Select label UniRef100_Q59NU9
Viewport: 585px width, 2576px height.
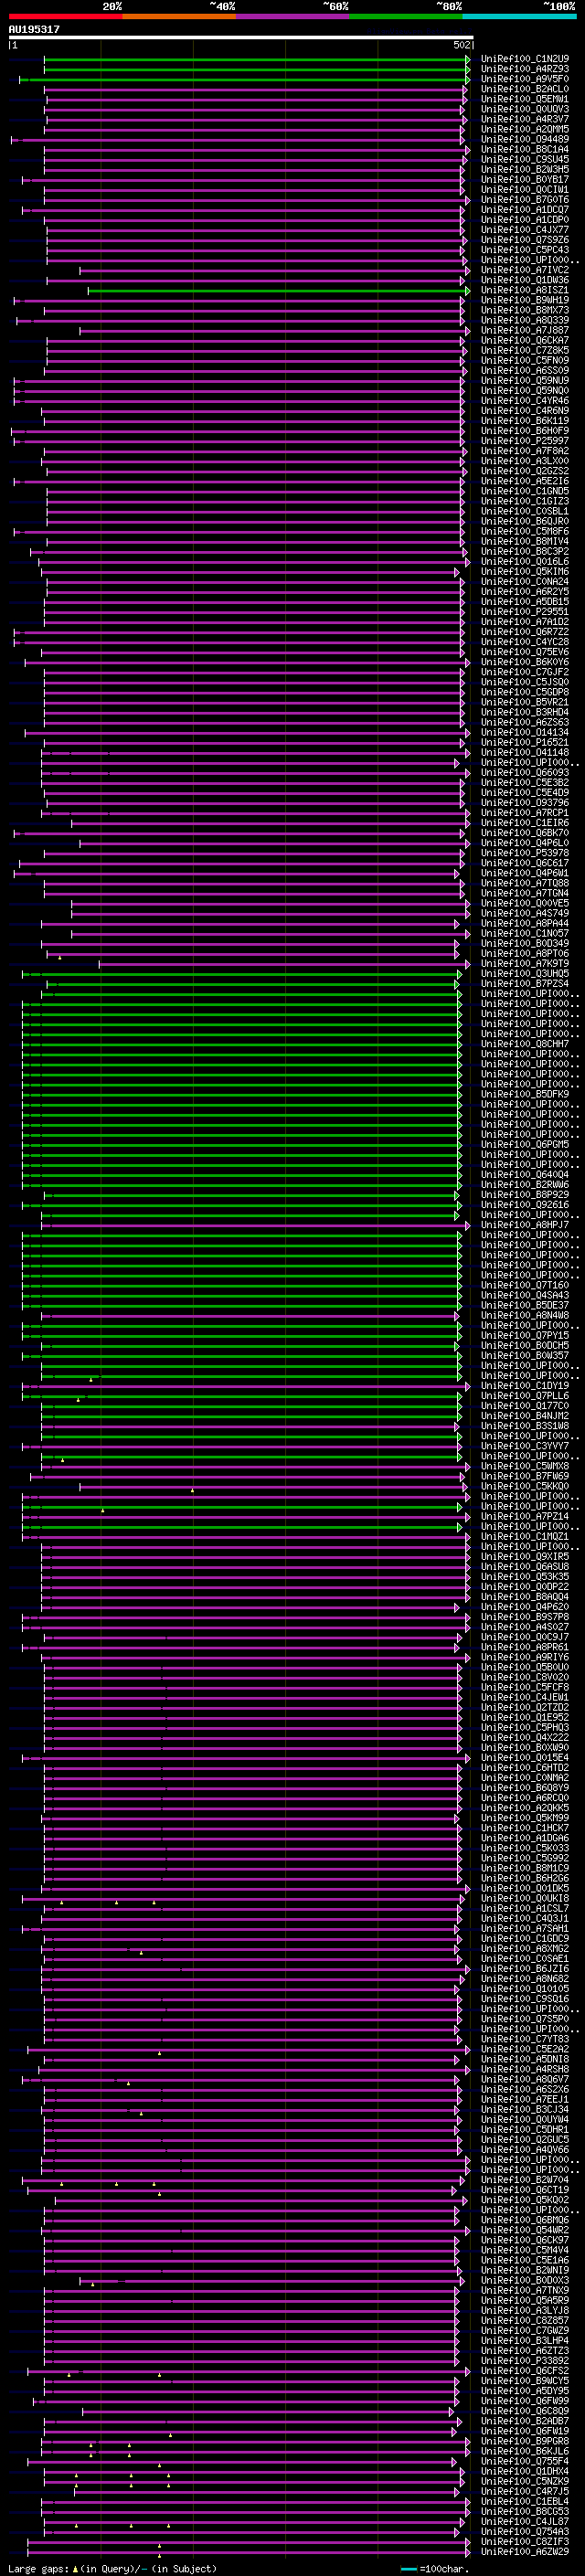(525, 380)
